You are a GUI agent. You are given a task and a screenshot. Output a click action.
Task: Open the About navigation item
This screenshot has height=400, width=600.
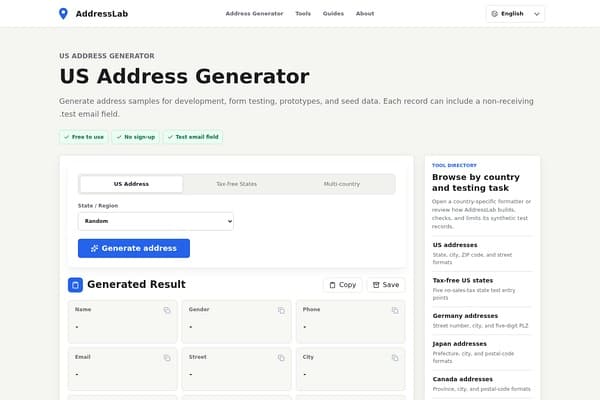click(365, 14)
